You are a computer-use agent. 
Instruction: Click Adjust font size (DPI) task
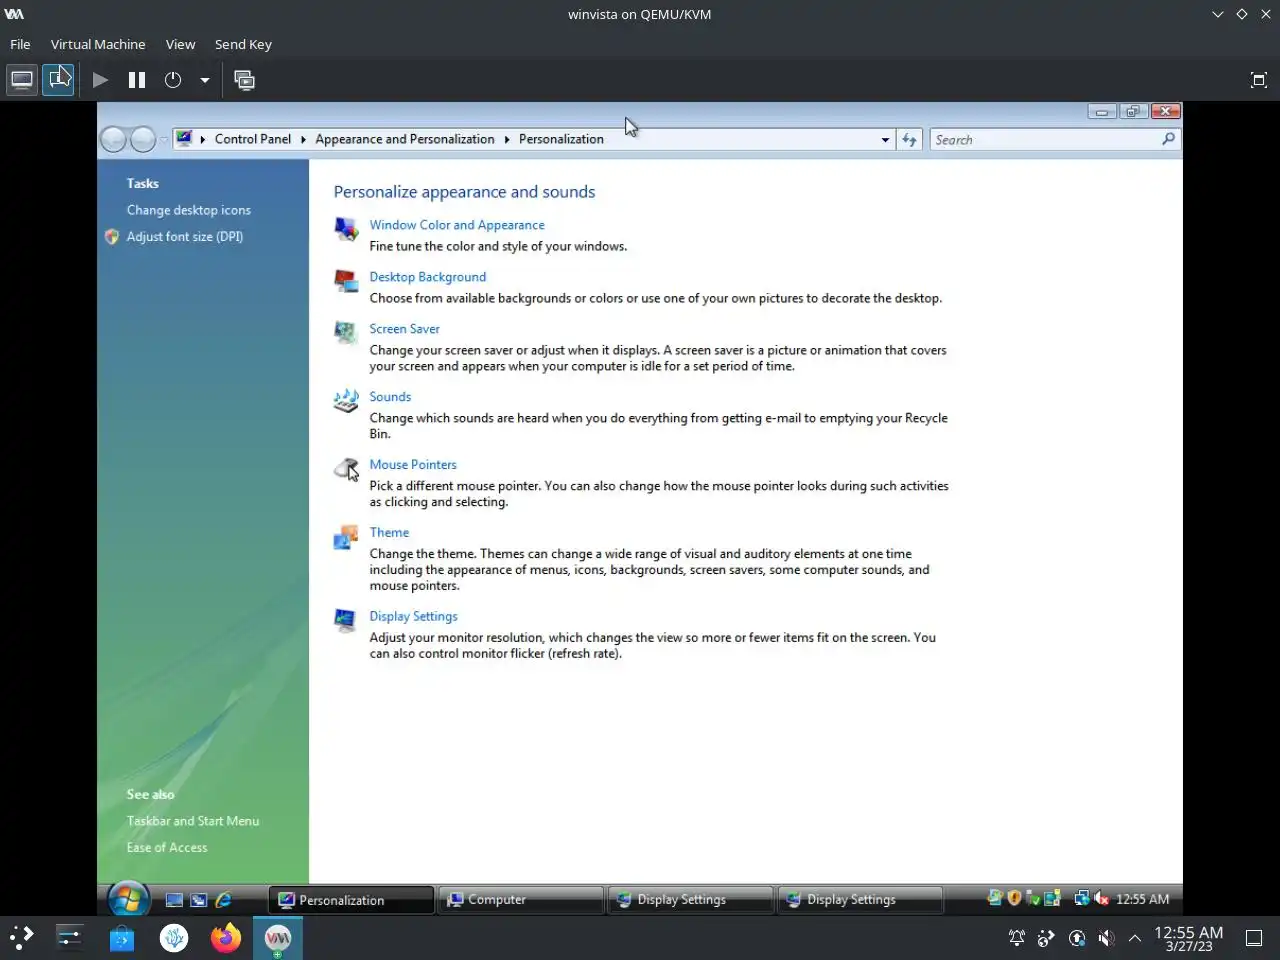[185, 237]
